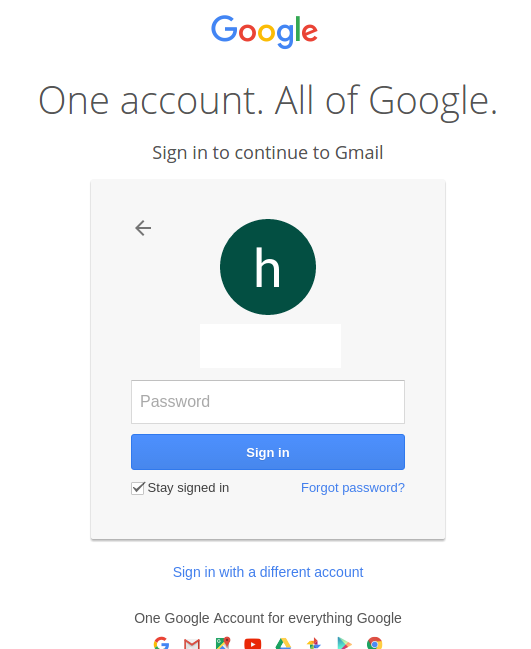This screenshot has width=531, height=649.
Task: Click the Sign in to continue to Gmail text
Action: click(268, 153)
